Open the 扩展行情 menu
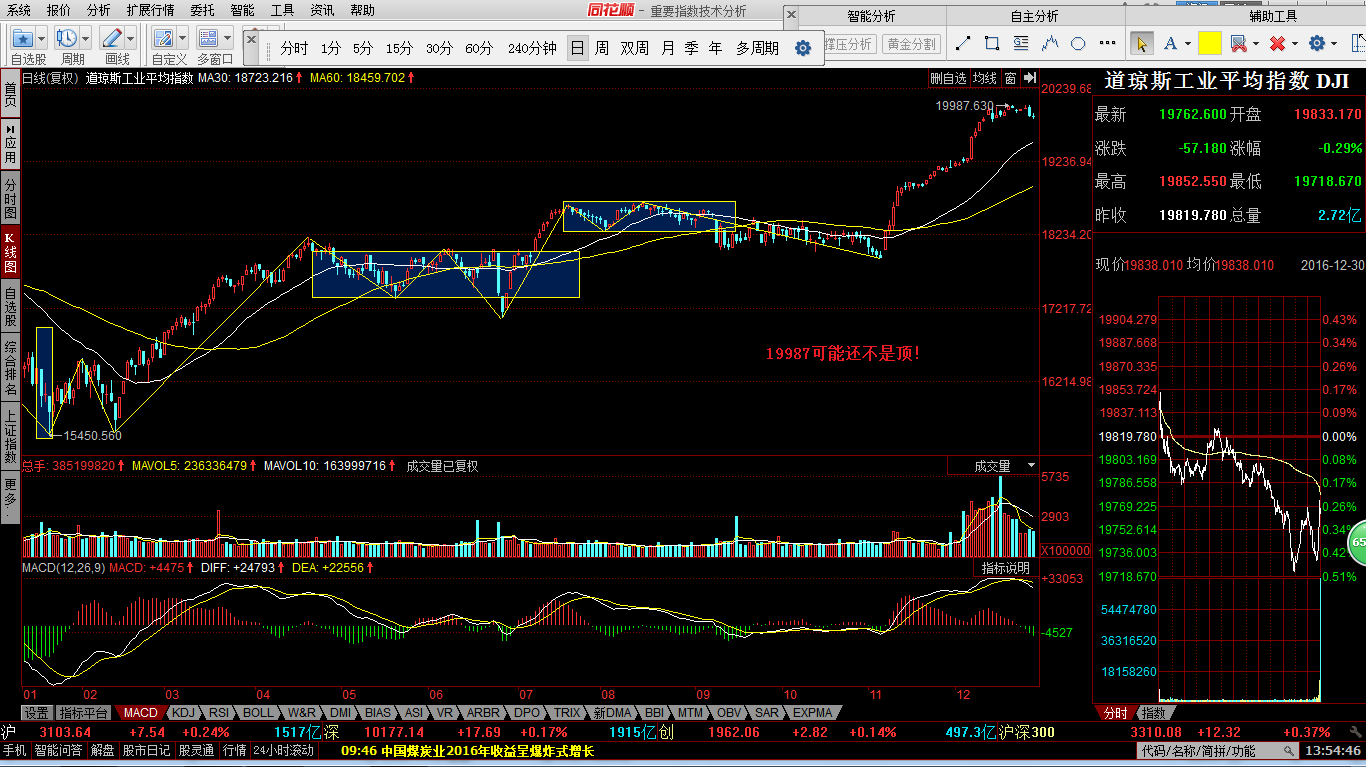This screenshot has width=1366, height=767. click(x=150, y=10)
